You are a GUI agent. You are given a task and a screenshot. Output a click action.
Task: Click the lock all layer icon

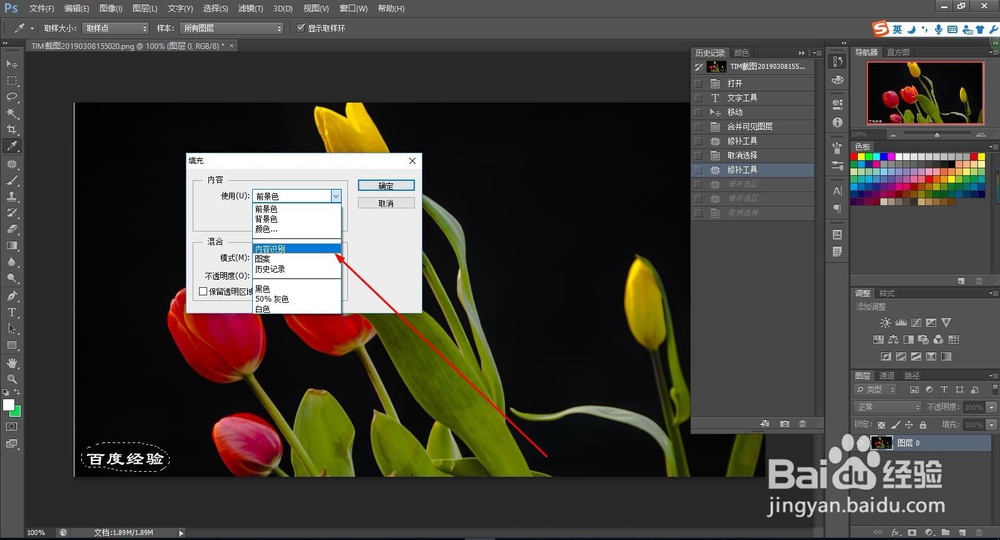point(923,425)
